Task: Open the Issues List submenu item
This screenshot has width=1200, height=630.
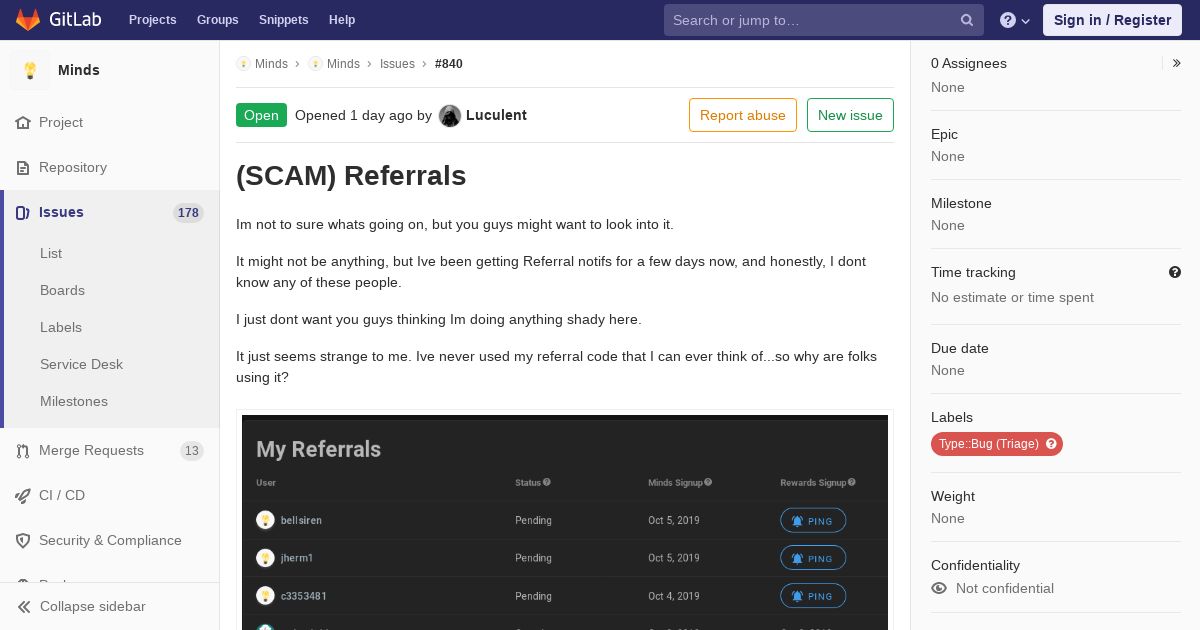Action: point(51,253)
